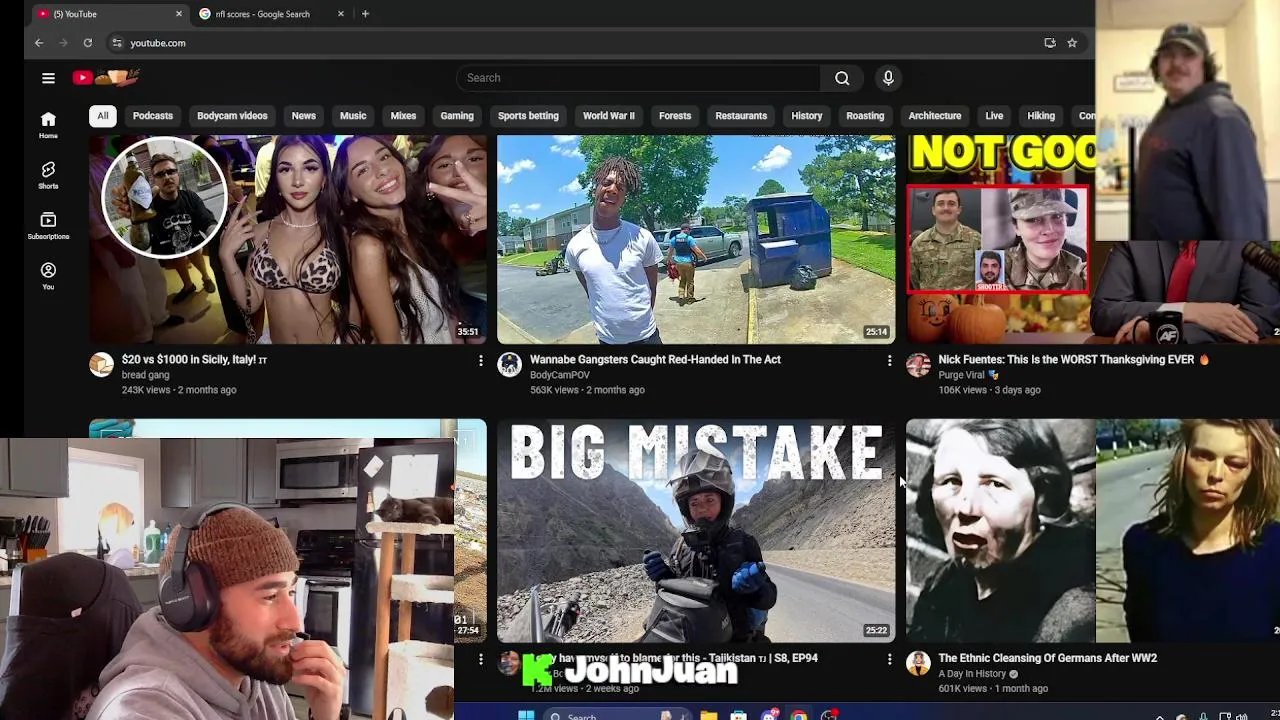The height and width of the screenshot is (720, 1280).
Task: Select the History filter chip
Action: [807, 116]
